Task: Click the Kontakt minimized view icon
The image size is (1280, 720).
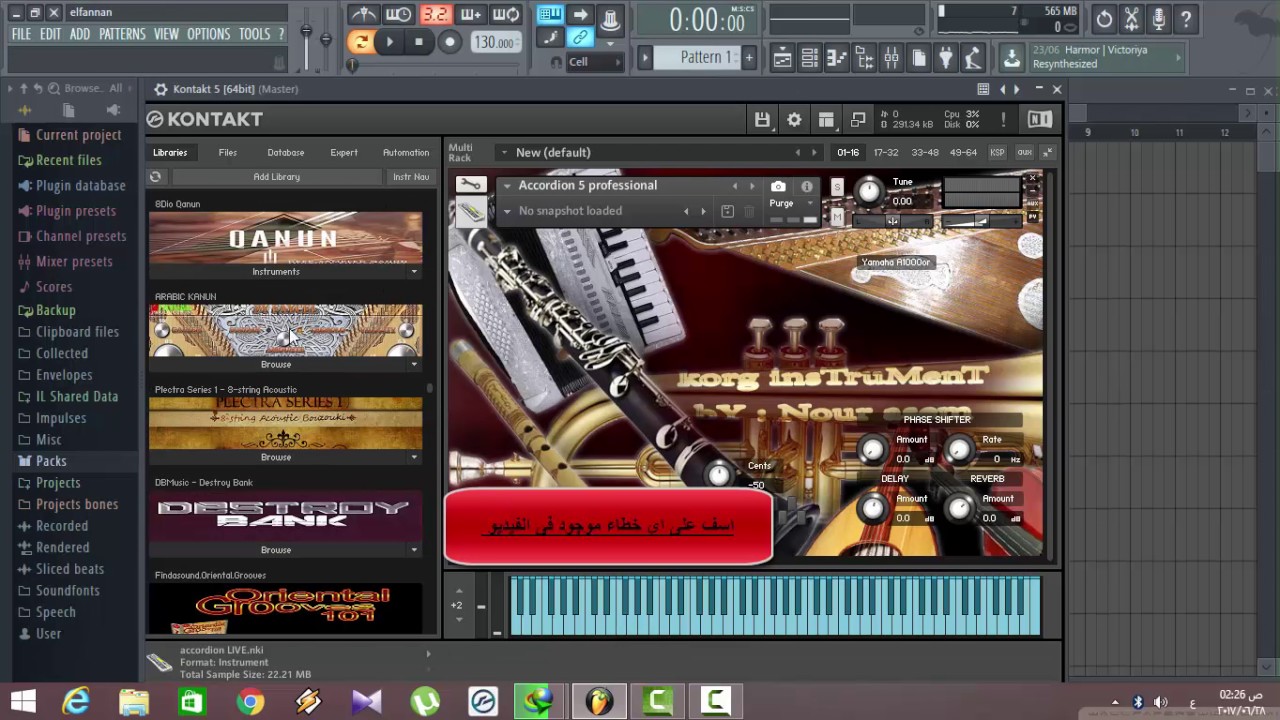Action: click(858, 120)
